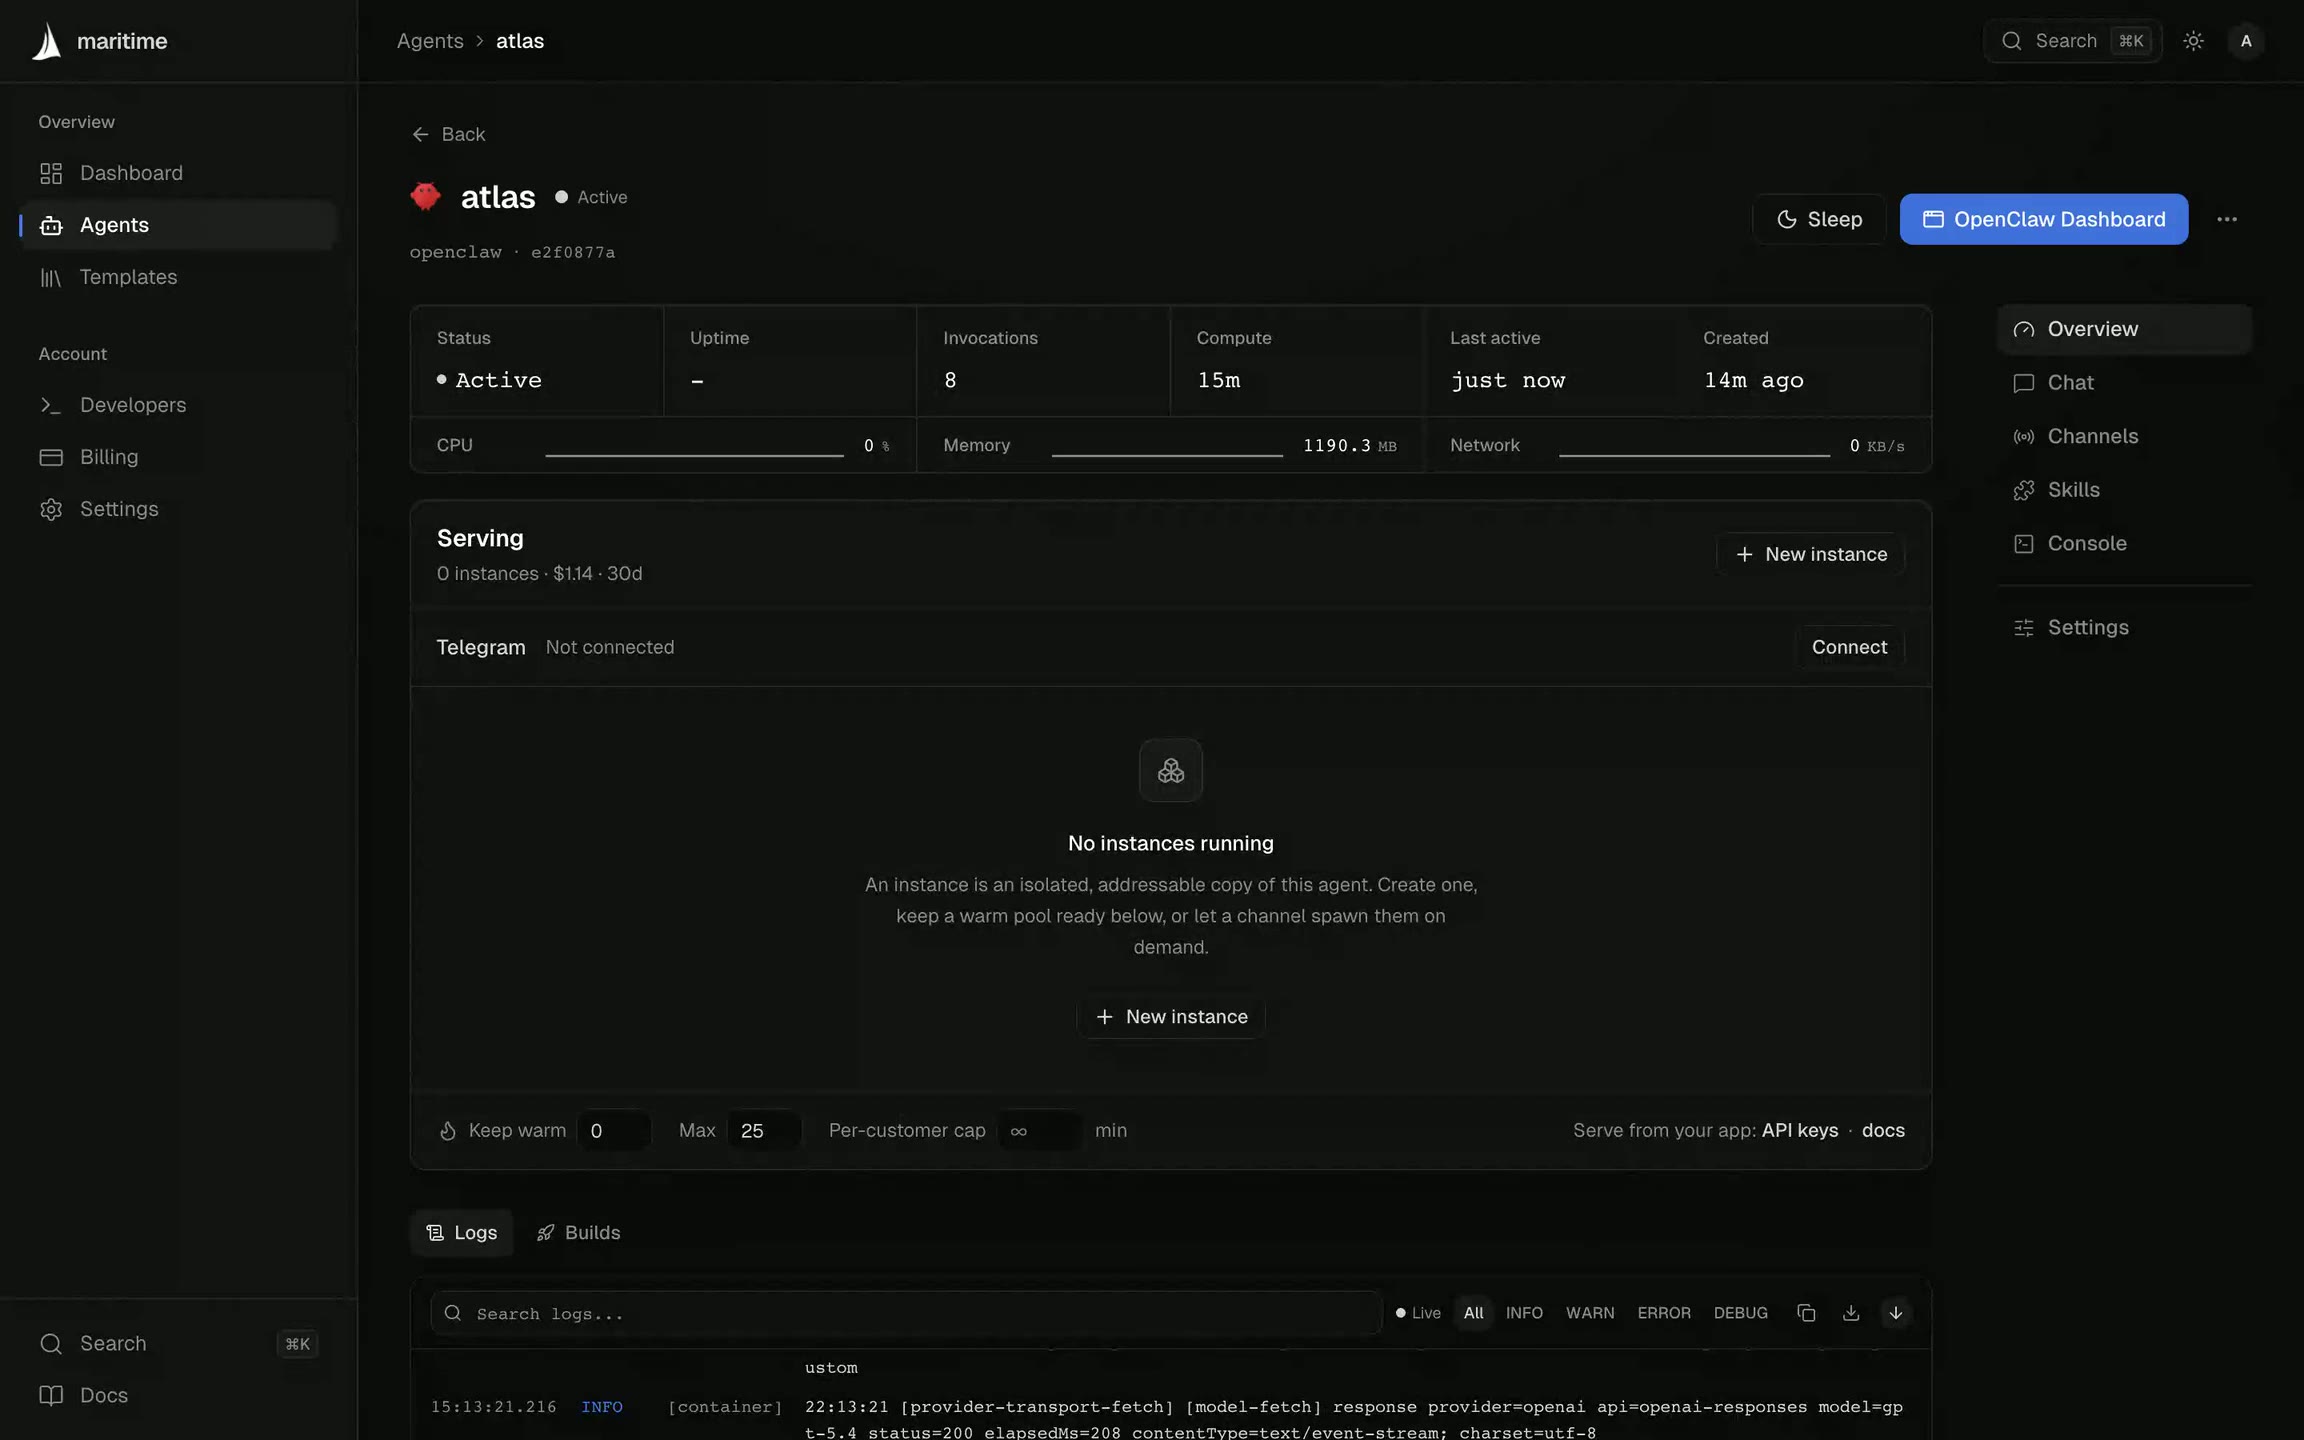Click the magnifier icon in log search
Viewport: 2304px width, 1440px height.
tap(453, 1313)
